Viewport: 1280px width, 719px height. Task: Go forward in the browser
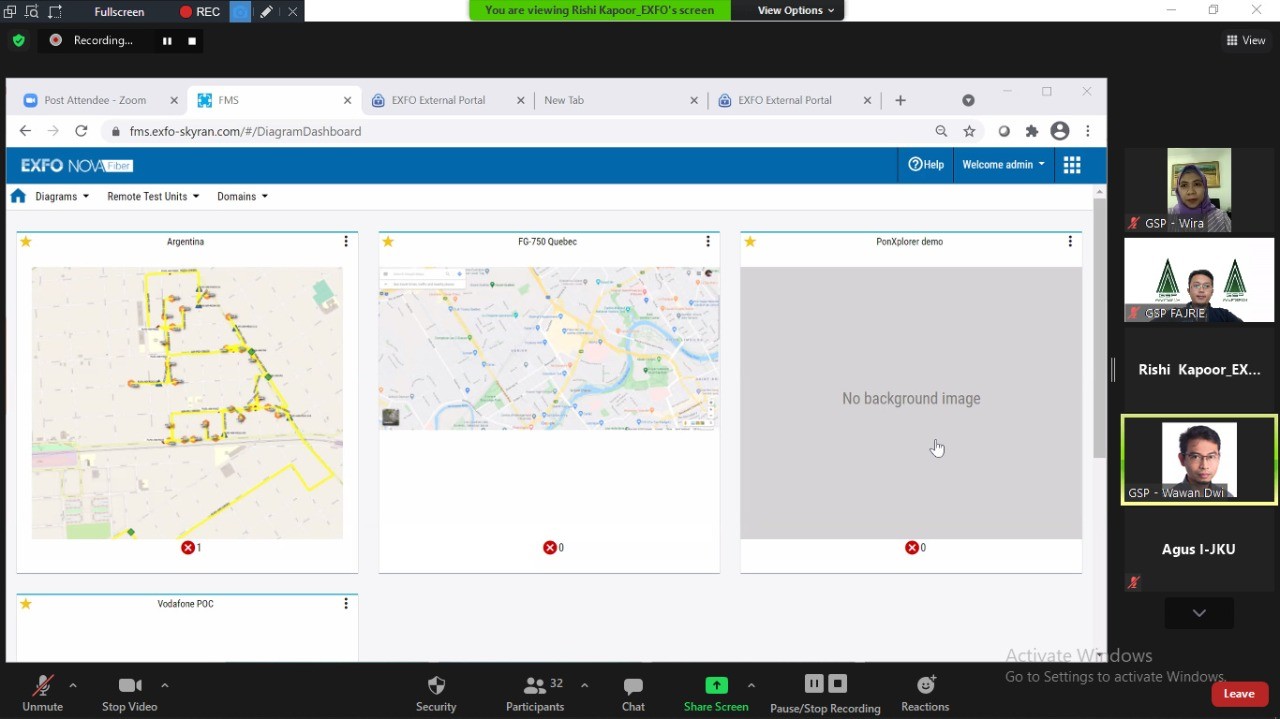coord(53,131)
